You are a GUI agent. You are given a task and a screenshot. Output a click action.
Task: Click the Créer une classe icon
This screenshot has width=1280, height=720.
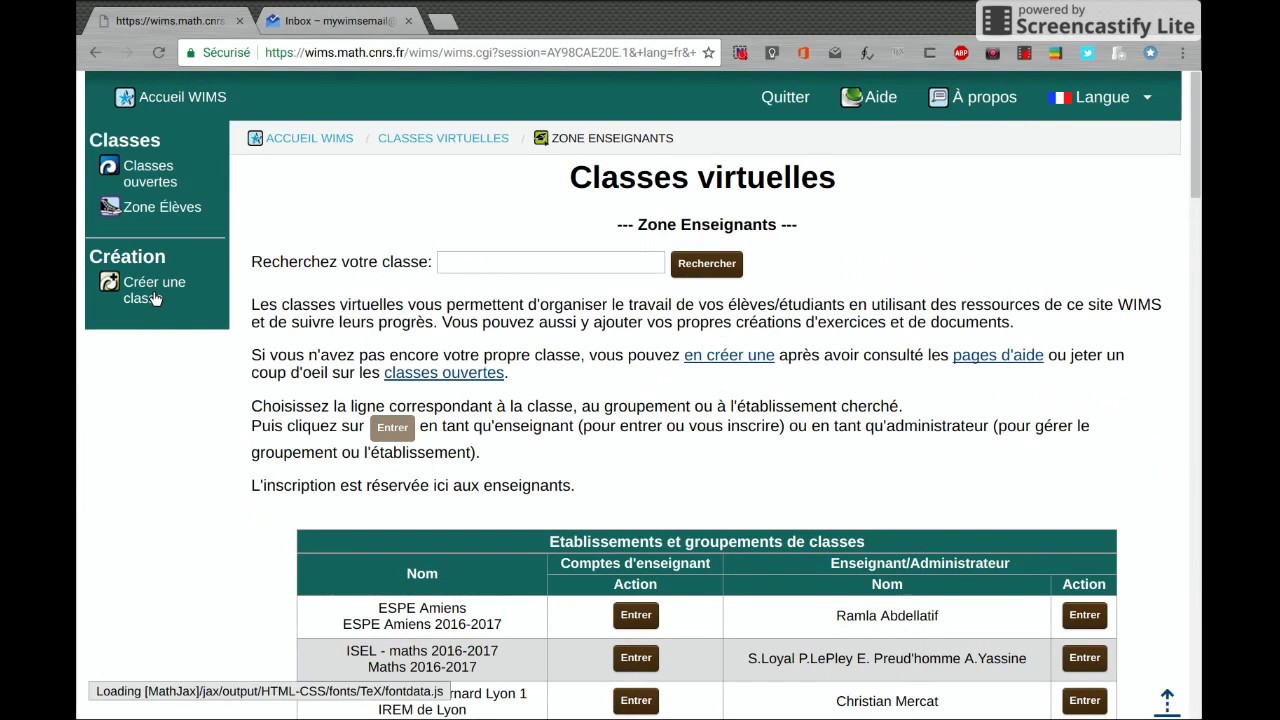click(109, 282)
